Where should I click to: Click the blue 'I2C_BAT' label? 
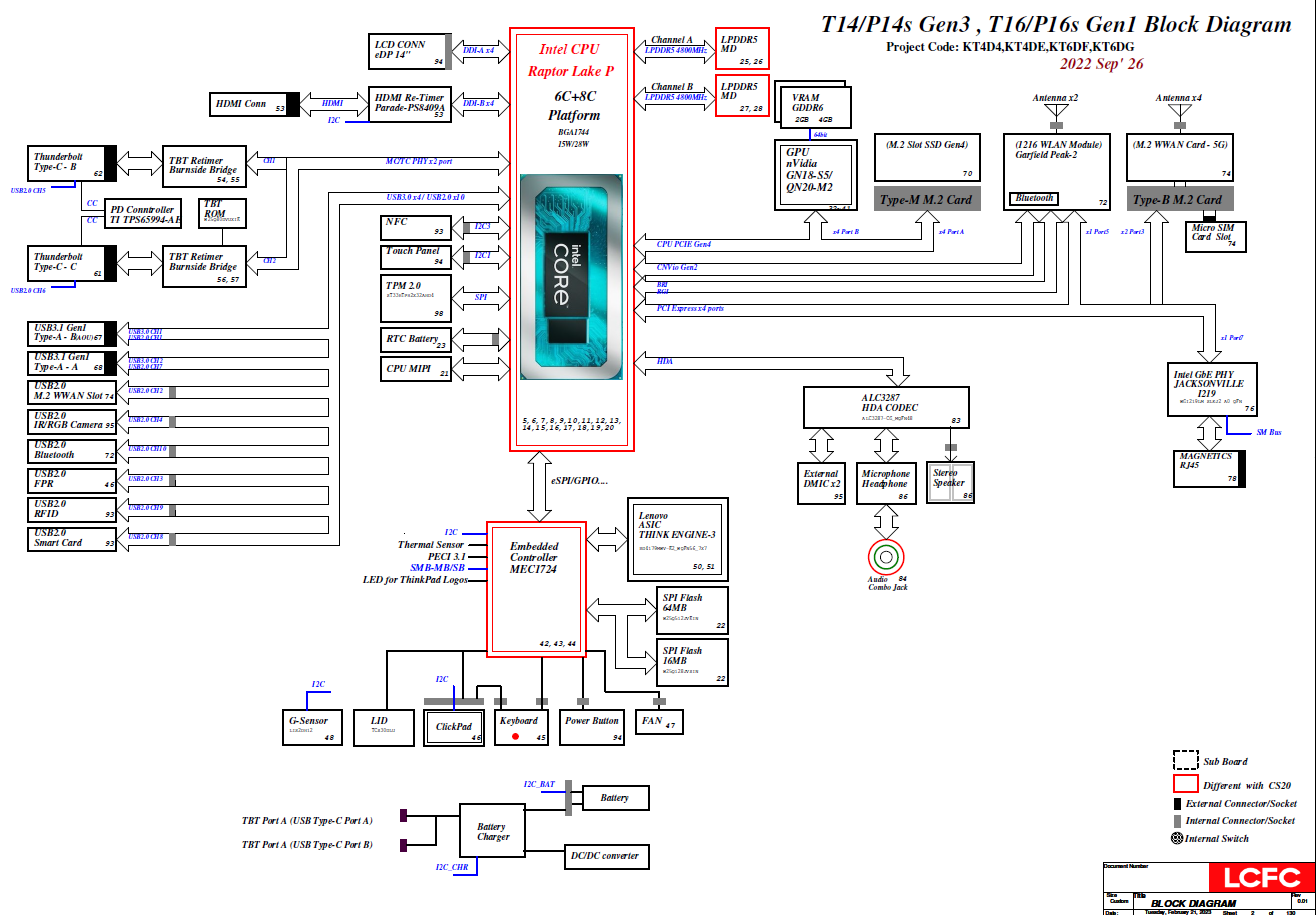click(x=539, y=784)
